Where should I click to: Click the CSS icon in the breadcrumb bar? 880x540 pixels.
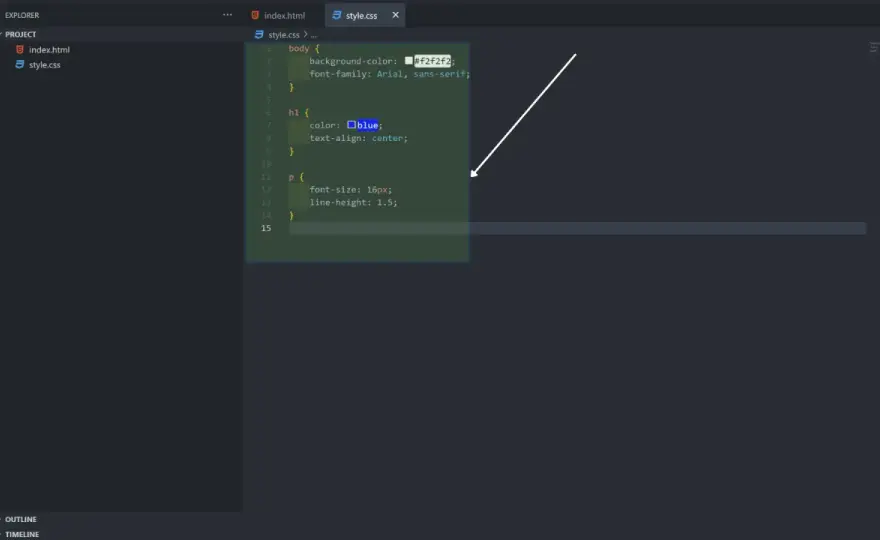pyautogui.click(x=259, y=35)
